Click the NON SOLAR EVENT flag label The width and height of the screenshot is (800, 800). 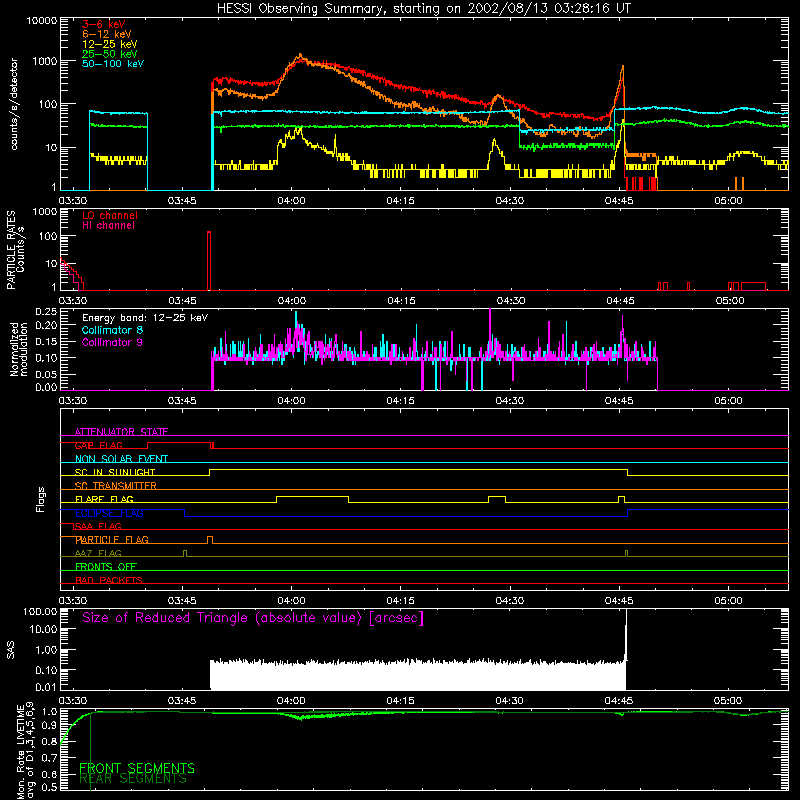click(x=121, y=459)
